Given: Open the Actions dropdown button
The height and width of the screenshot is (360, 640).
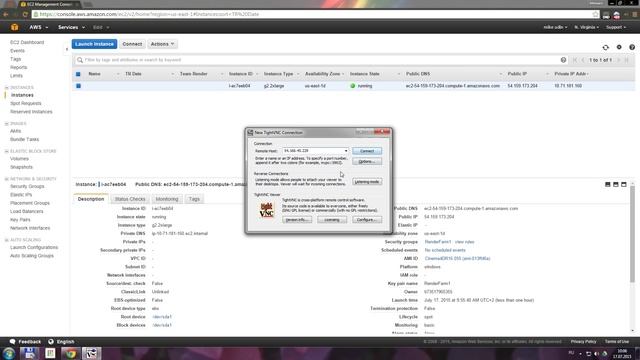Looking at the screenshot, I should click(162, 44).
